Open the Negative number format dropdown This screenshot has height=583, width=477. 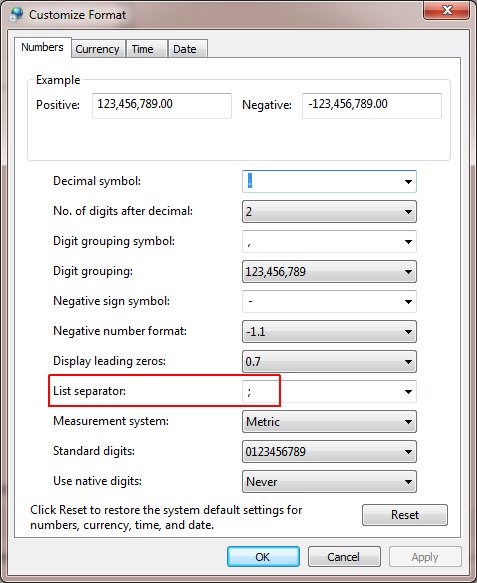(329, 332)
